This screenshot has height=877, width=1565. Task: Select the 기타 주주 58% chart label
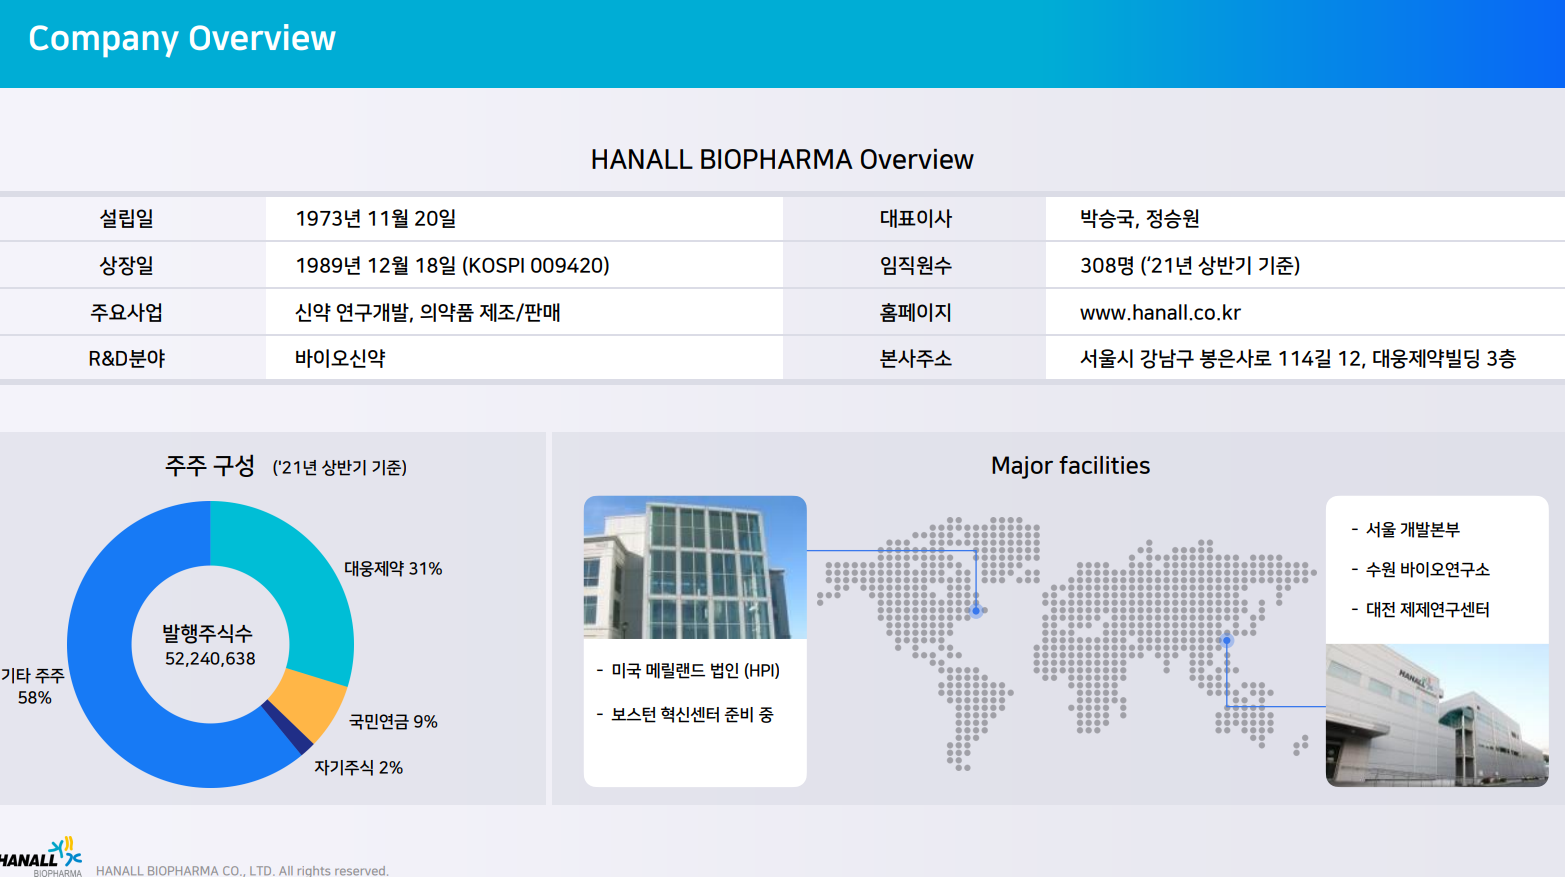coord(33,686)
